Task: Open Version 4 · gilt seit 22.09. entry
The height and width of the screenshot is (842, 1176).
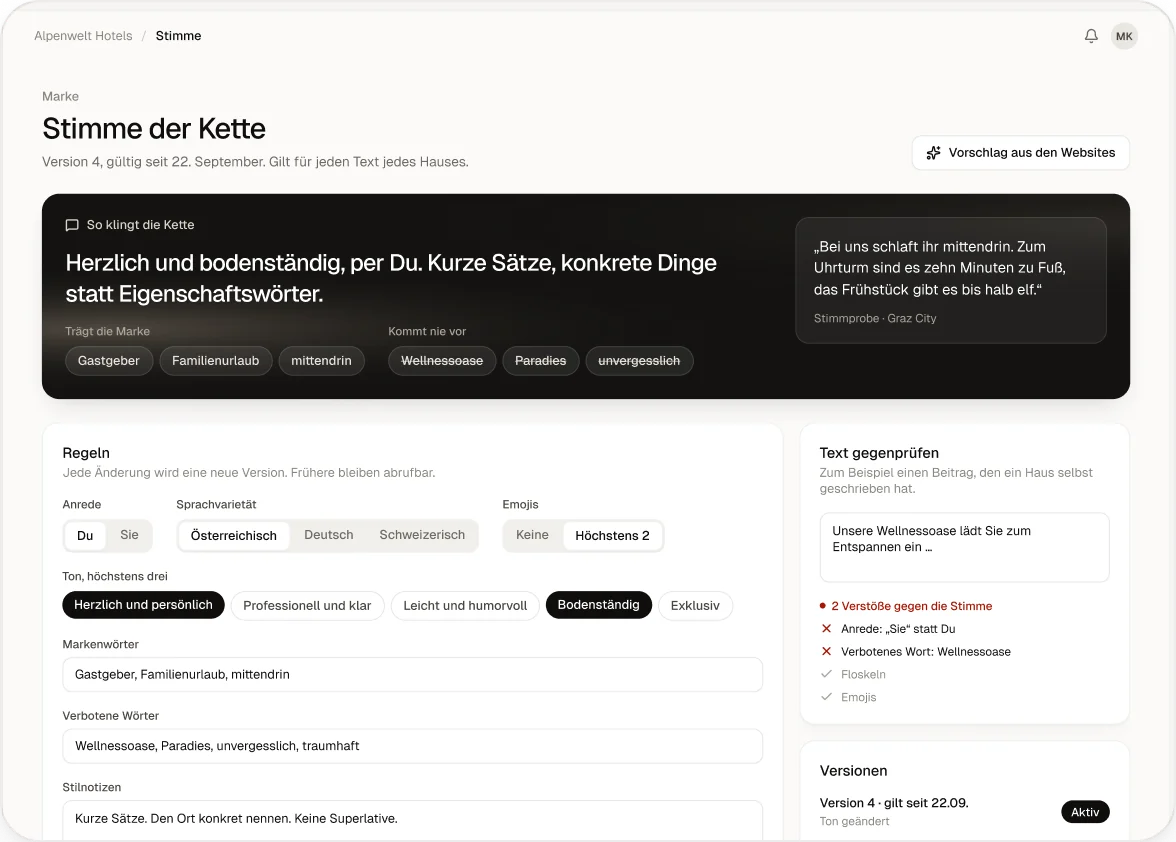Action: [964, 811]
